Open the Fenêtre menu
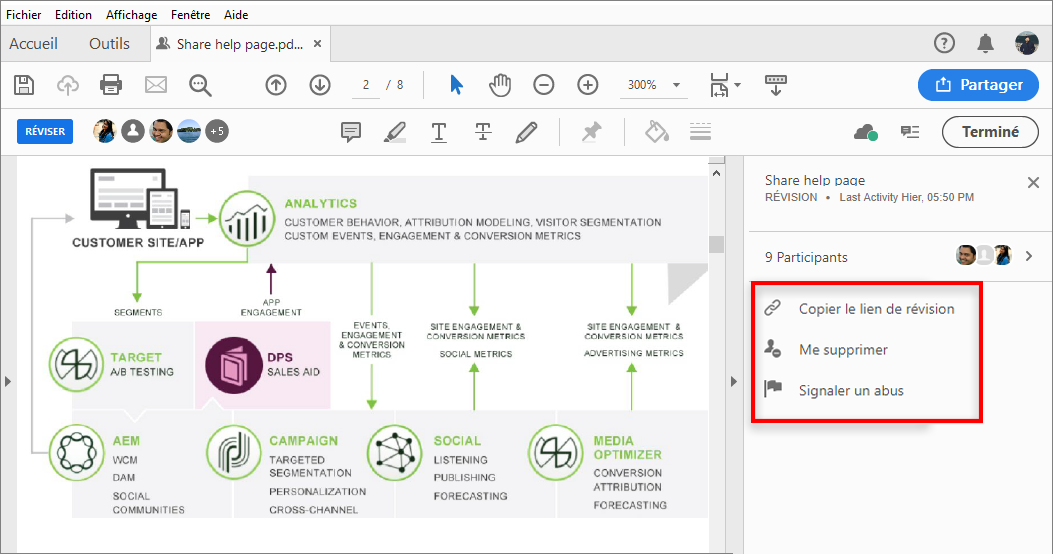1053x554 pixels. (x=191, y=14)
